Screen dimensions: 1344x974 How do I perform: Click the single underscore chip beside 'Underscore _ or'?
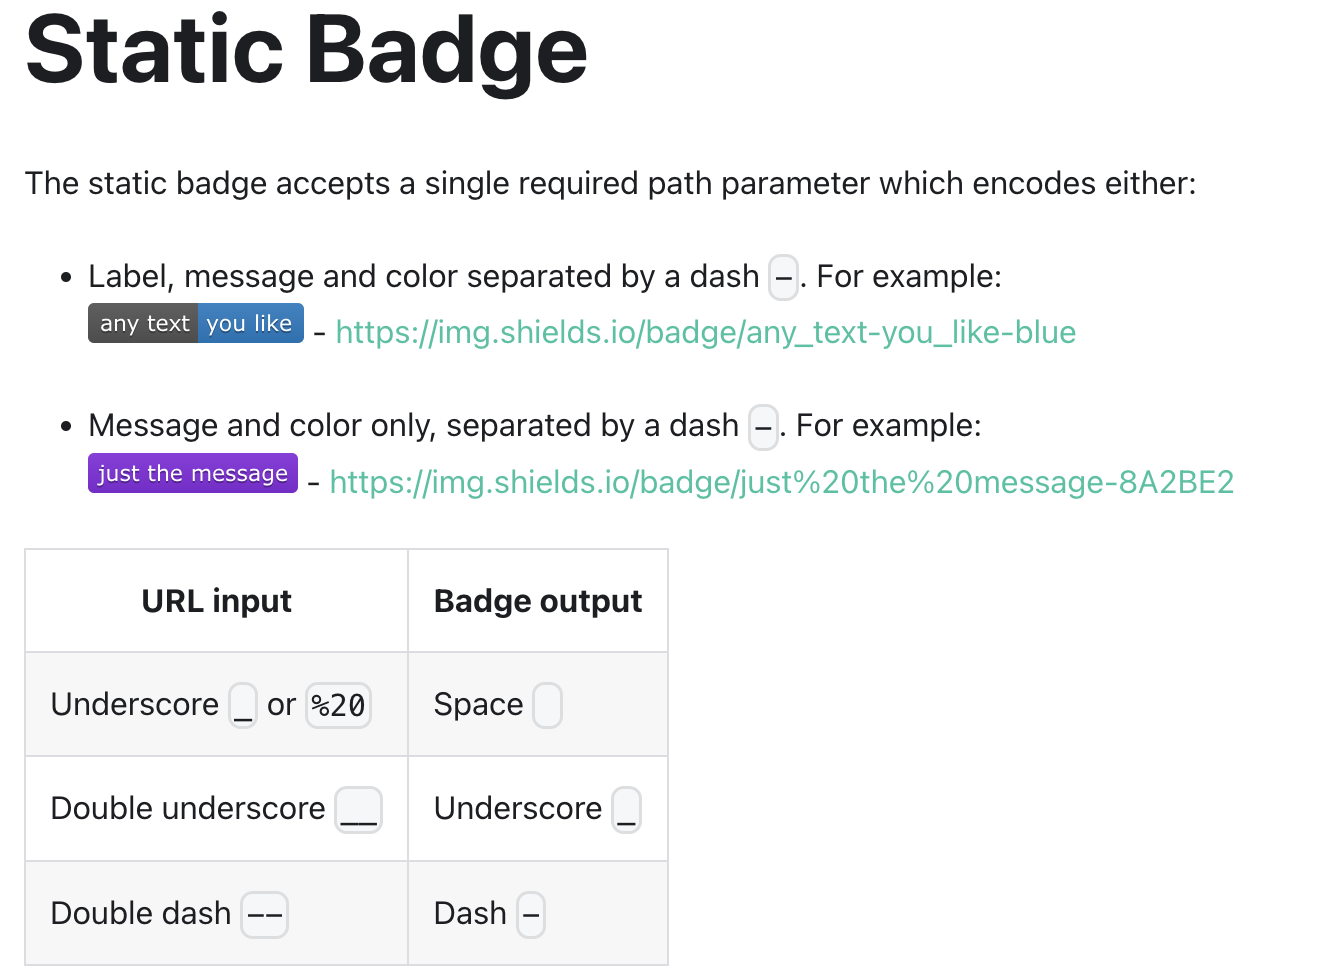(x=243, y=705)
